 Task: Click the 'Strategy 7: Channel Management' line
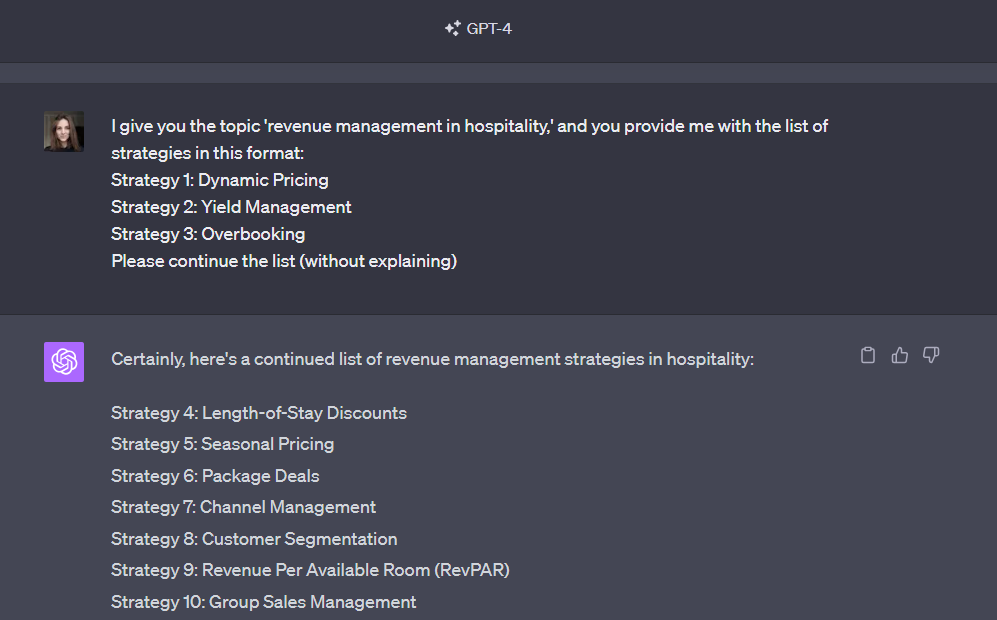tap(244, 507)
